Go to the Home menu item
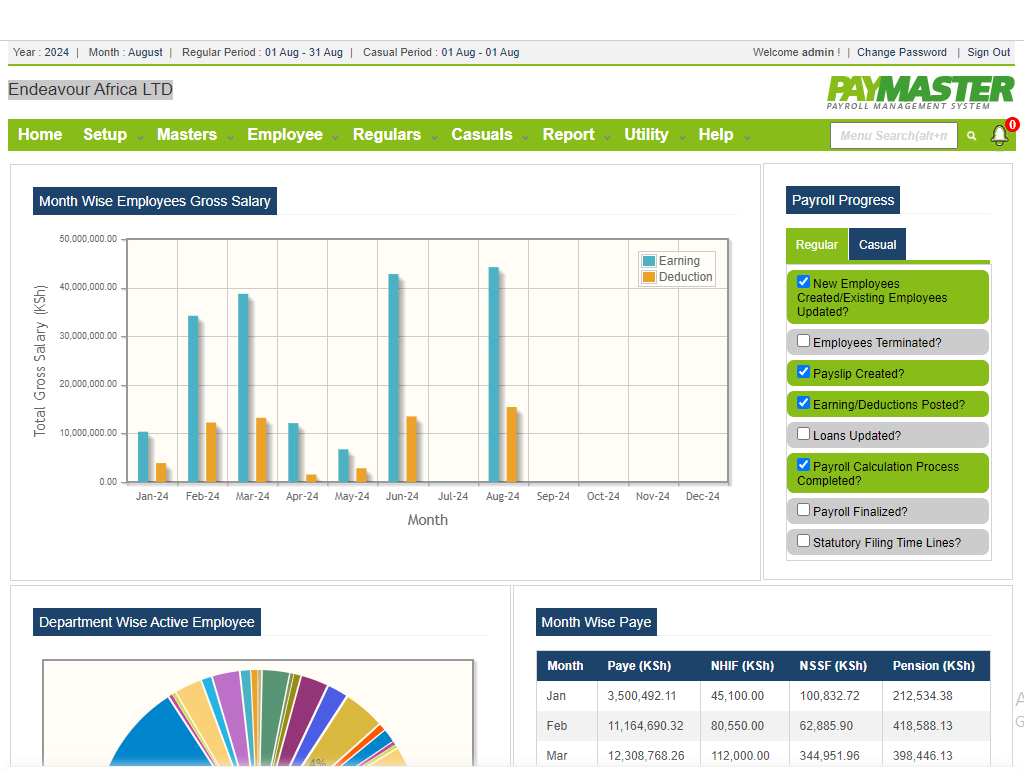The image size is (1024, 771). pyautogui.click(x=40, y=135)
